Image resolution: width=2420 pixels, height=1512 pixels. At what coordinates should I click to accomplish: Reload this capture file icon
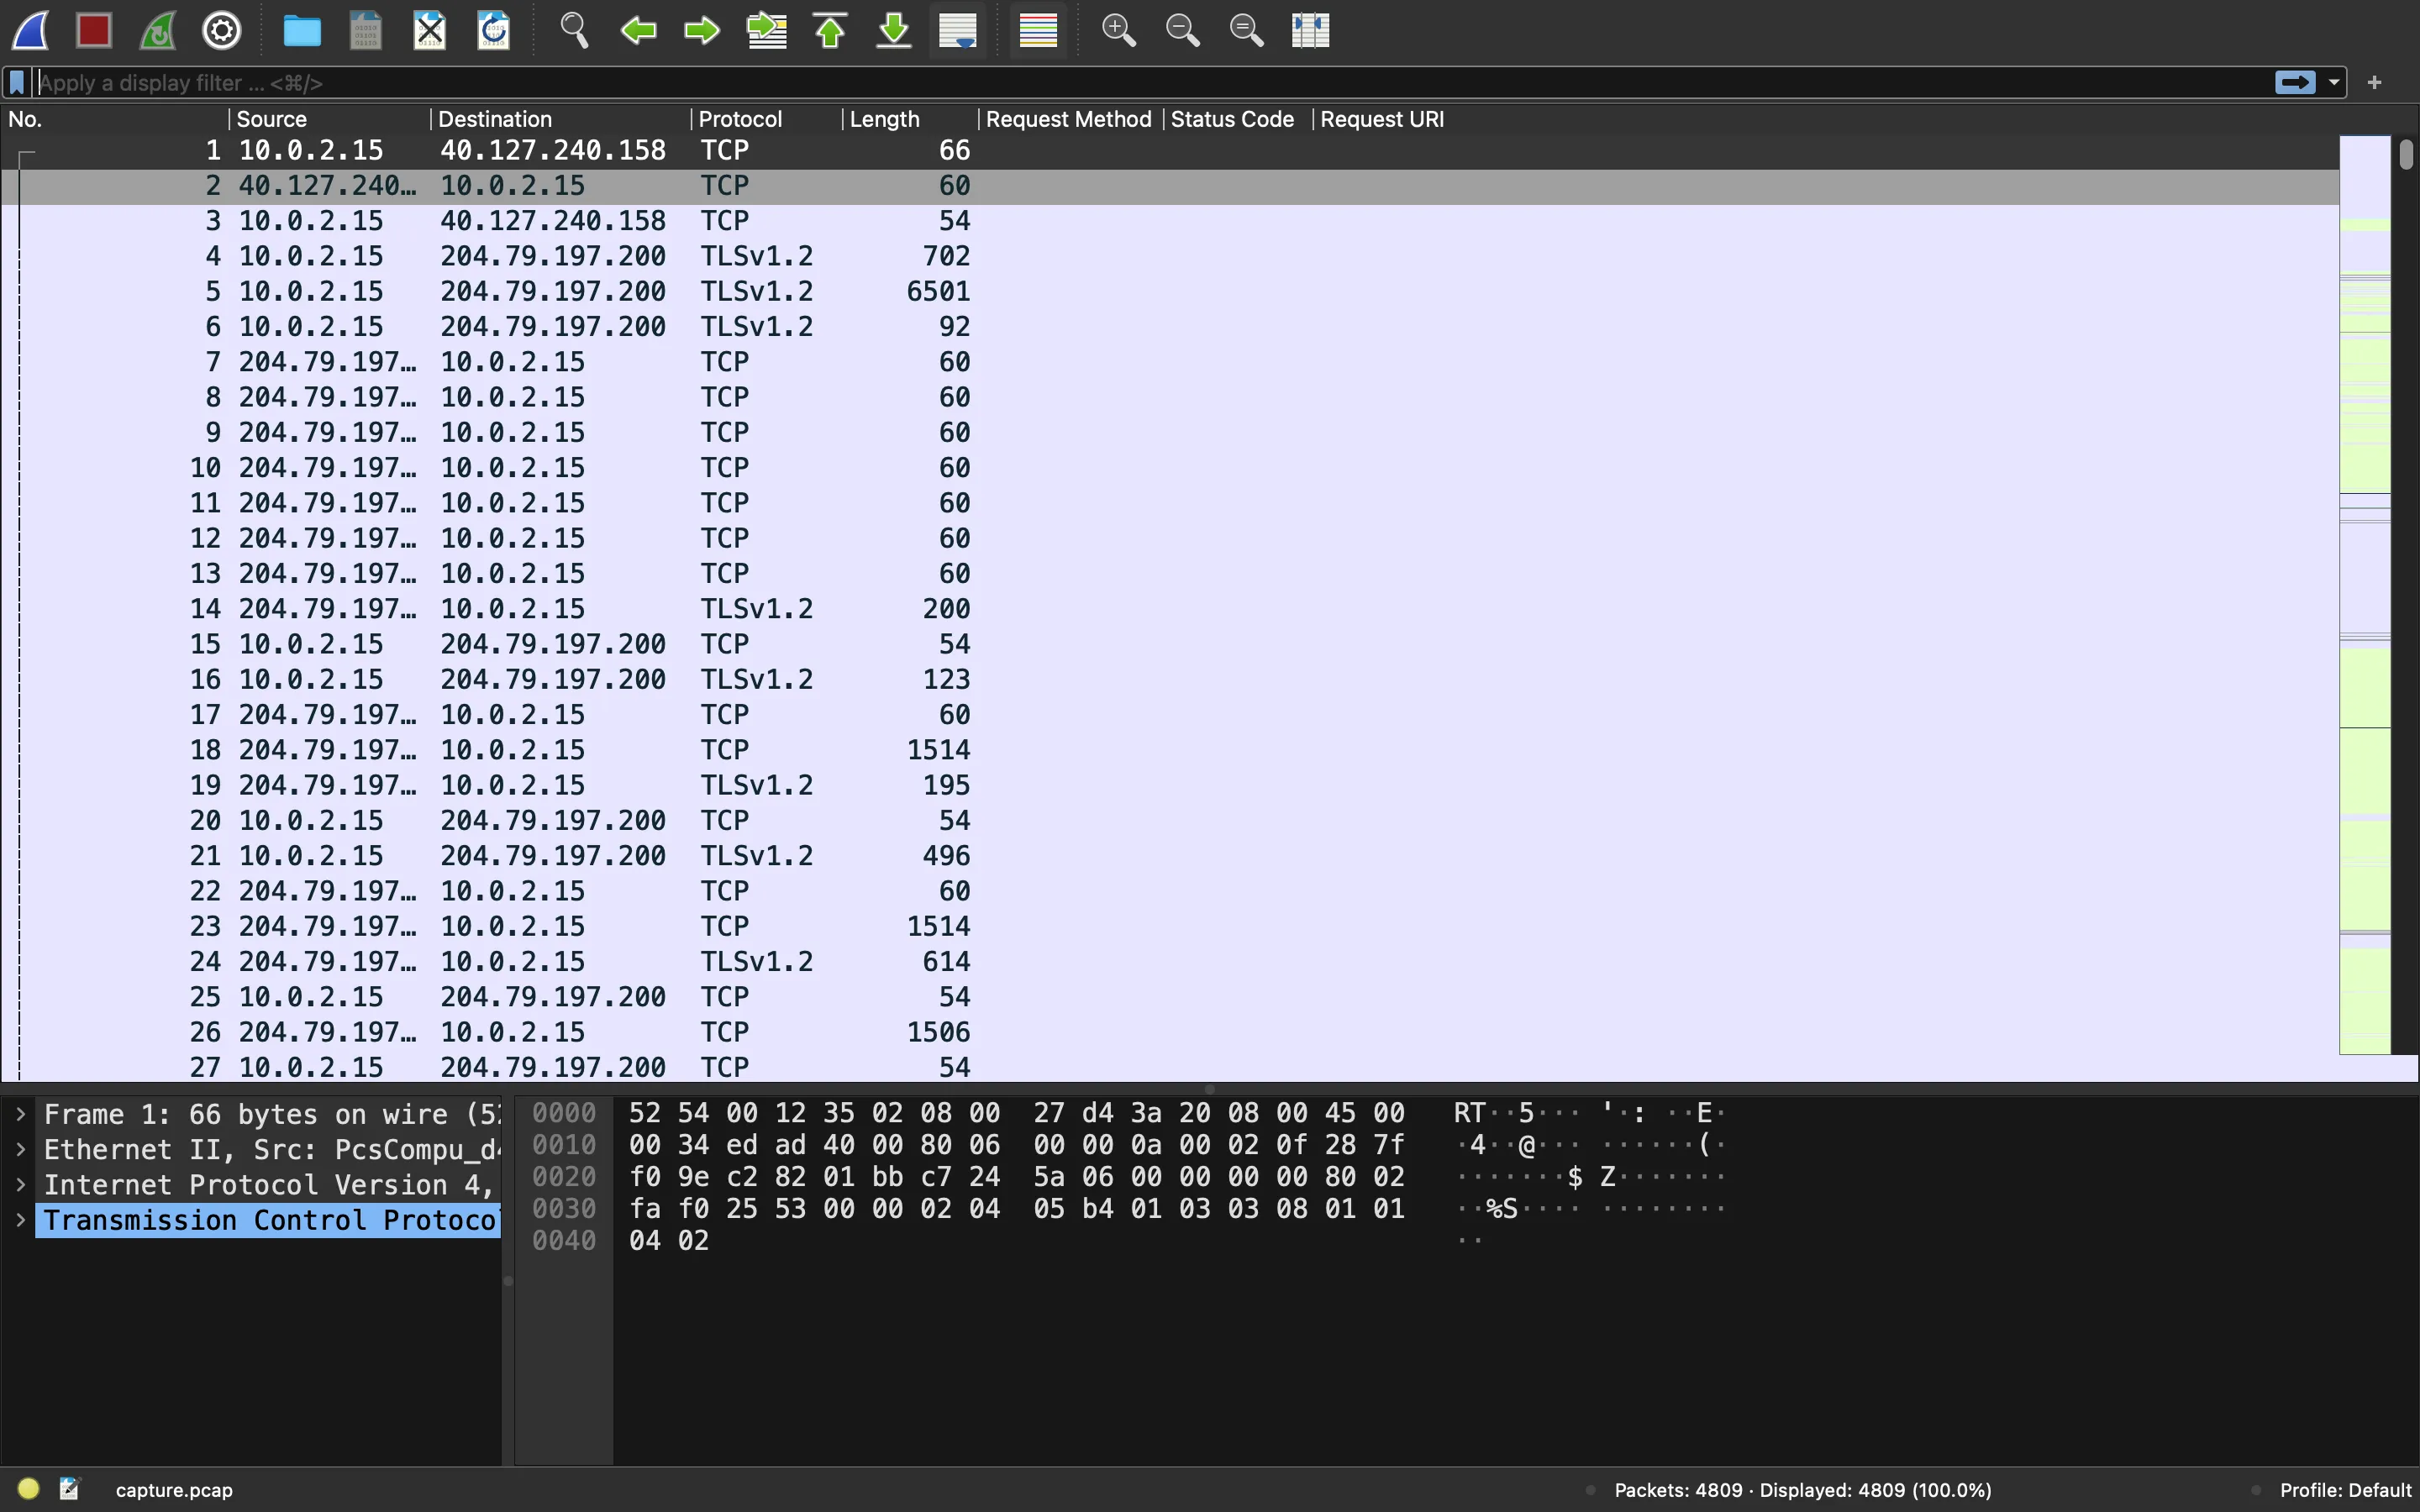click(494, 30)
